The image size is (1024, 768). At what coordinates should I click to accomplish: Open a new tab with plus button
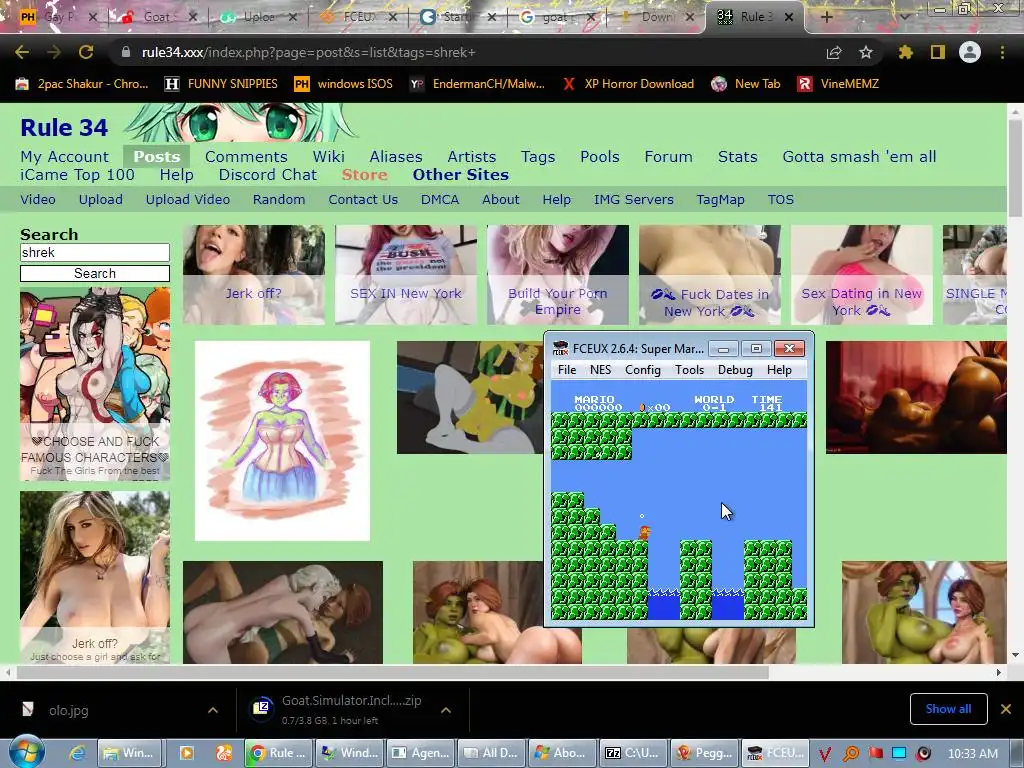pos(826,17)
